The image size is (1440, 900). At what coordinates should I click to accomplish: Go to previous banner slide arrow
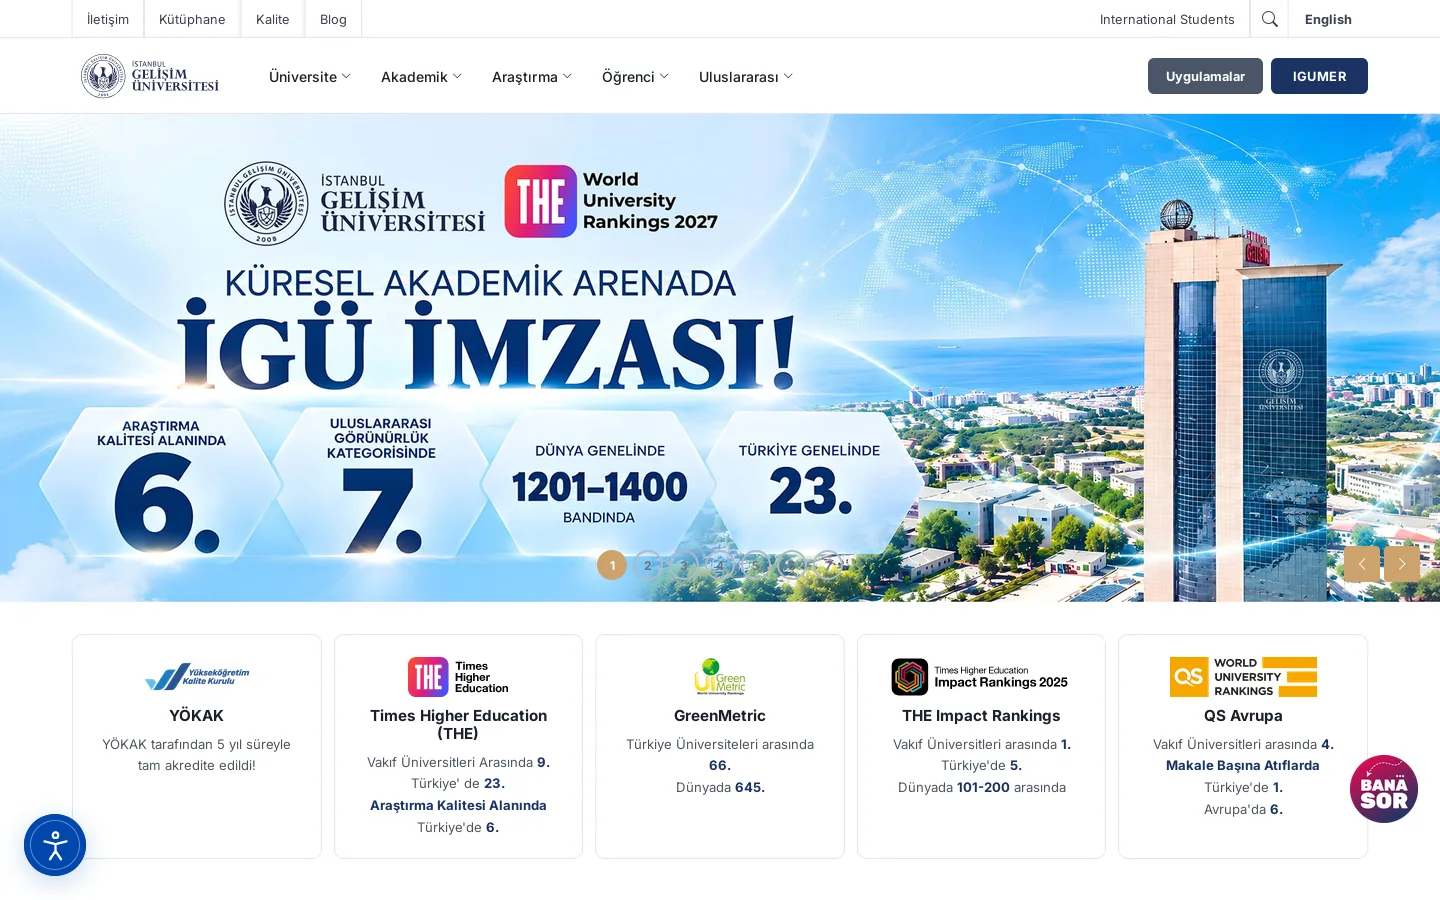click(1361, 564)
